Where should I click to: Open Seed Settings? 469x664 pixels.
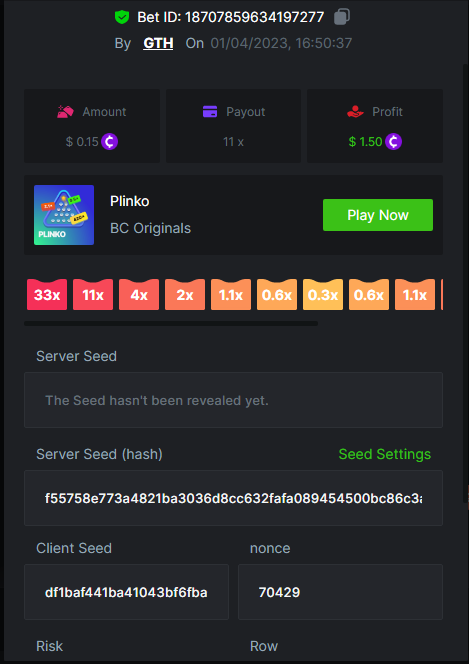tap(385, 454)
